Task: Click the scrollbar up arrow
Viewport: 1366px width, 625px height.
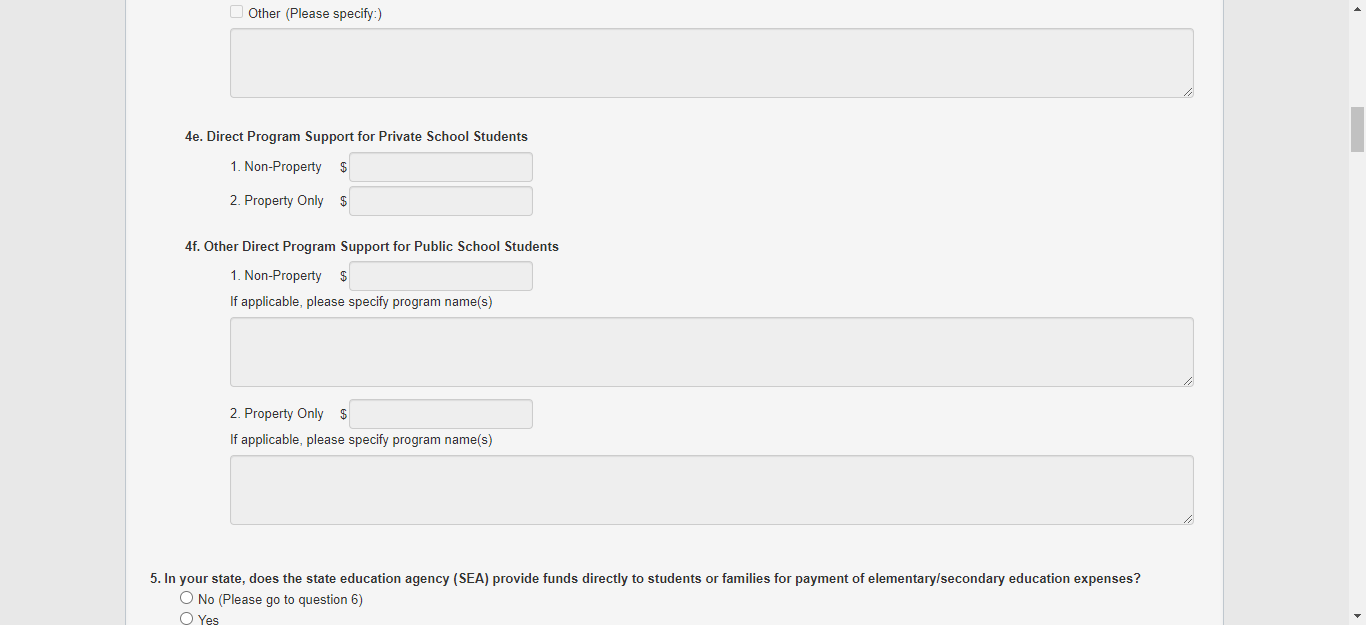Action: [1357, 8]
